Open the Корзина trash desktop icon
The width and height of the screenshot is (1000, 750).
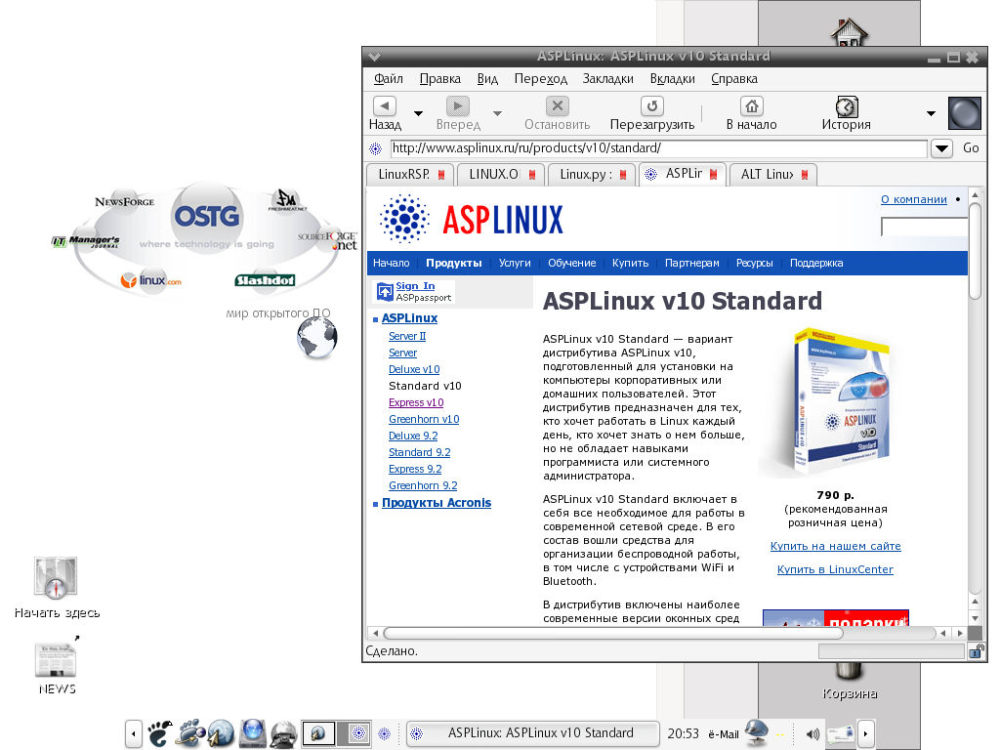click(849, 671)
